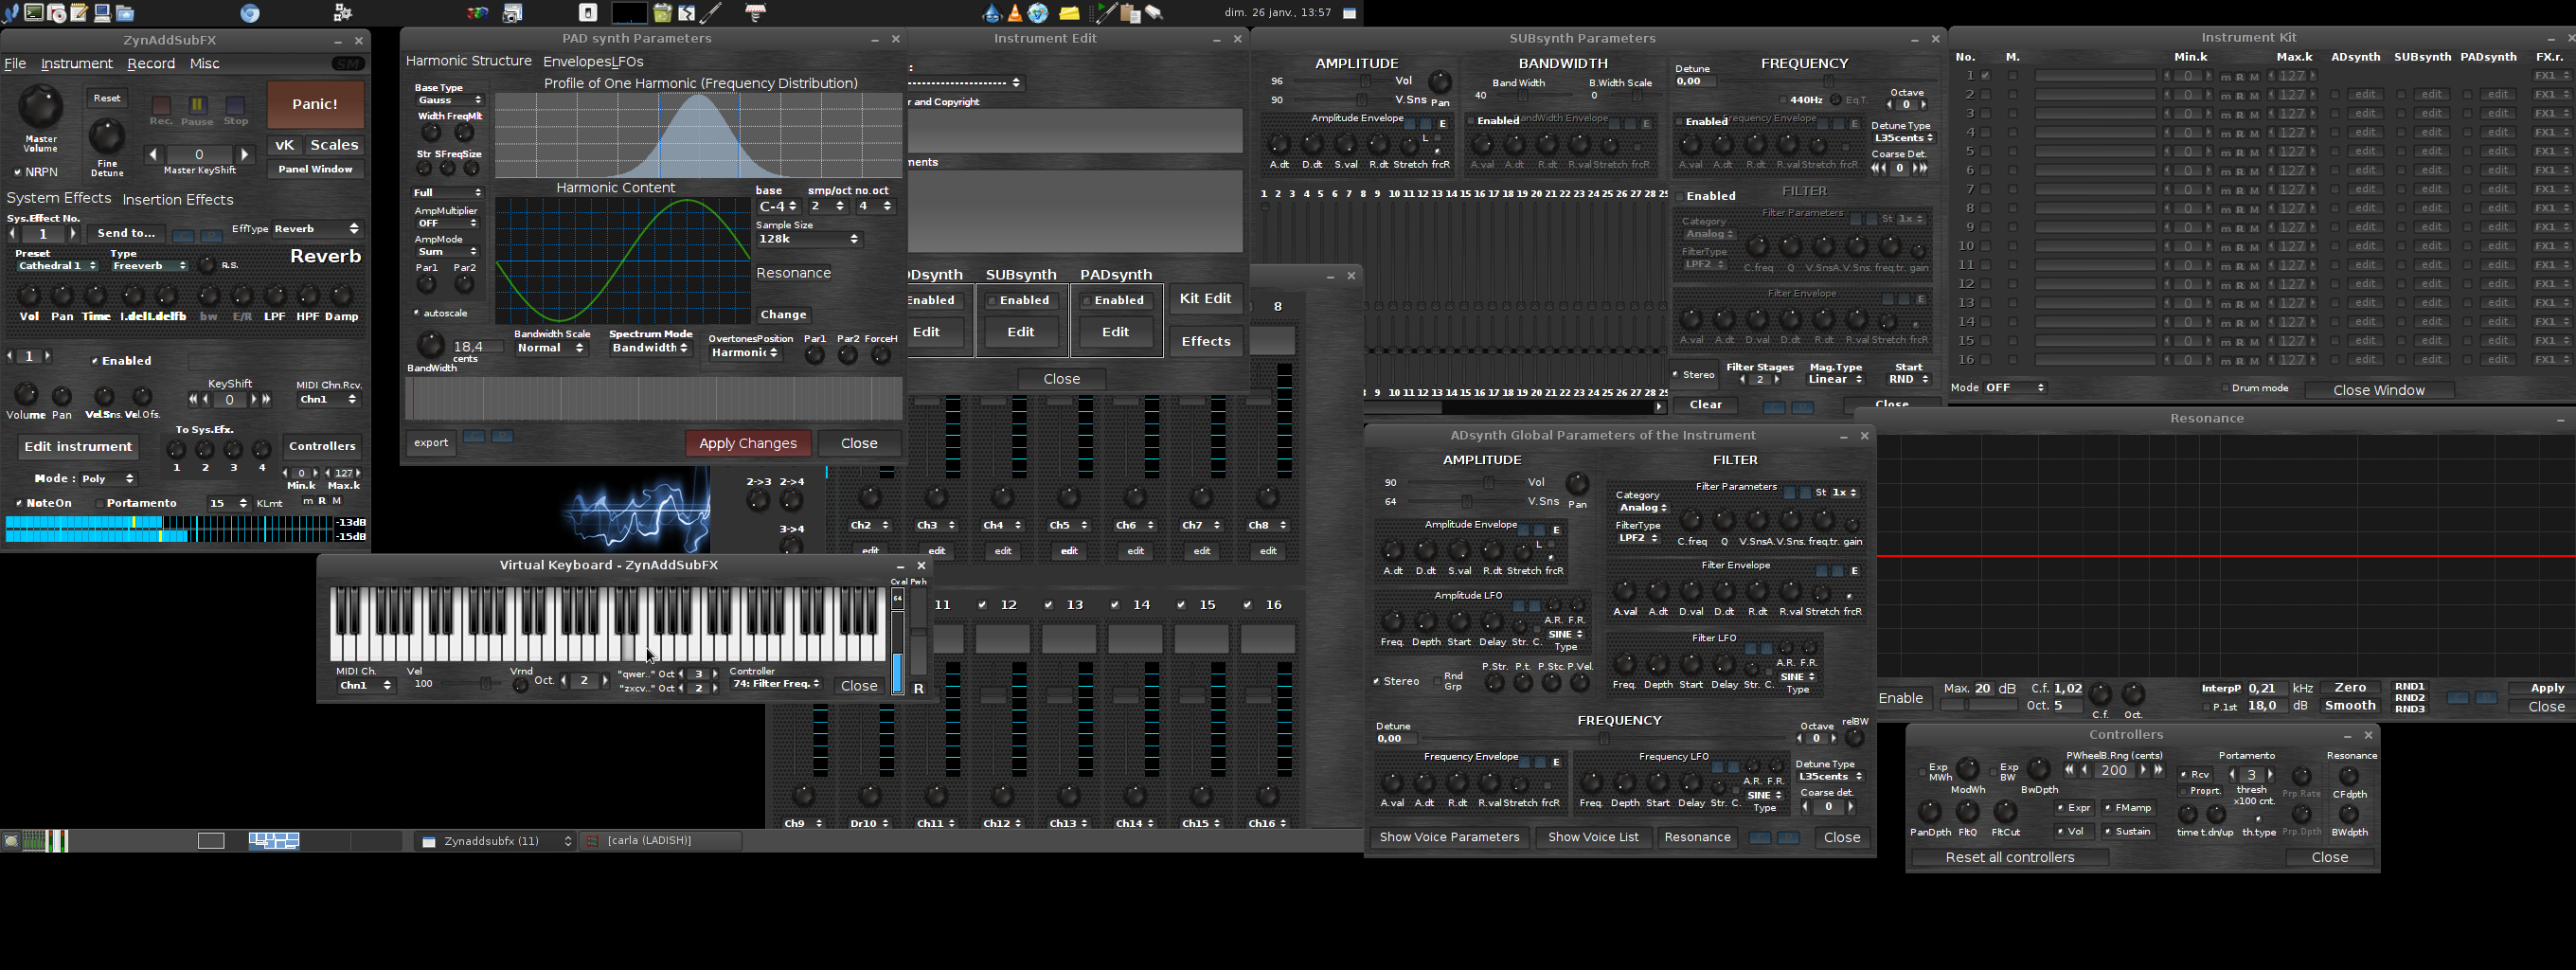The image size is (2576, 970).
Task: Open the EffType Reverb dropdown
Action: [316, 229]
